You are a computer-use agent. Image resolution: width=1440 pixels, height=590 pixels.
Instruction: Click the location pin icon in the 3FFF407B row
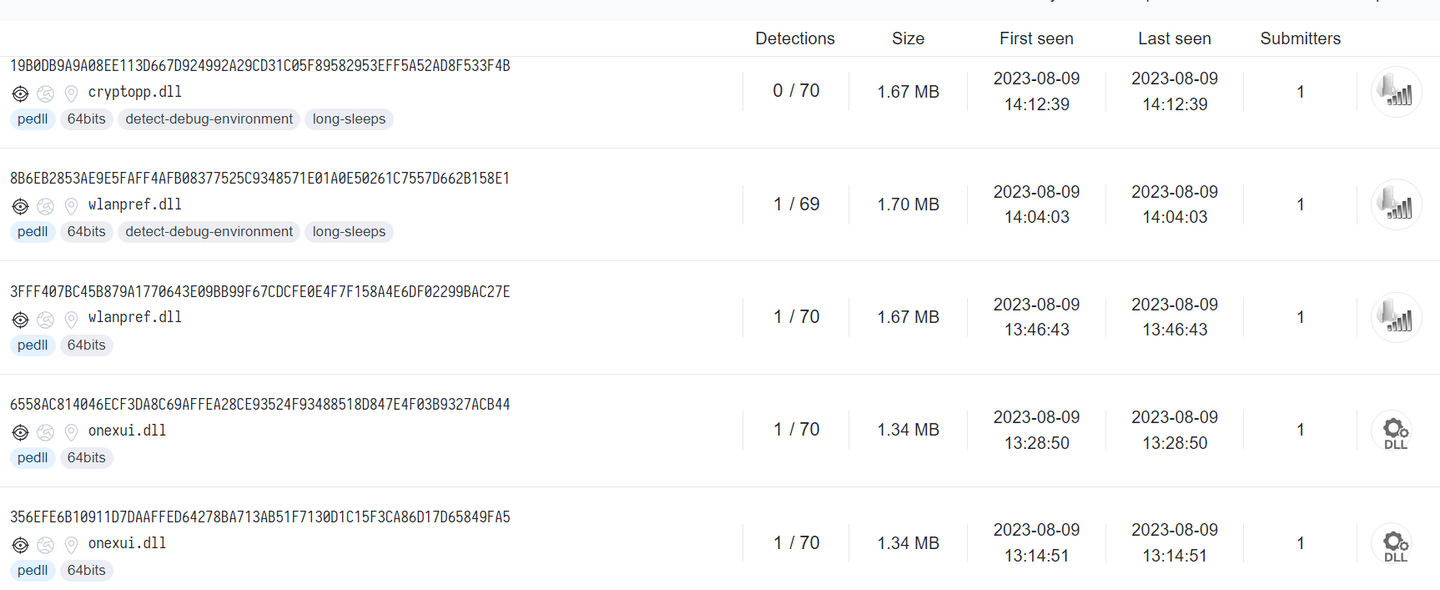click(x=71, y=319)
